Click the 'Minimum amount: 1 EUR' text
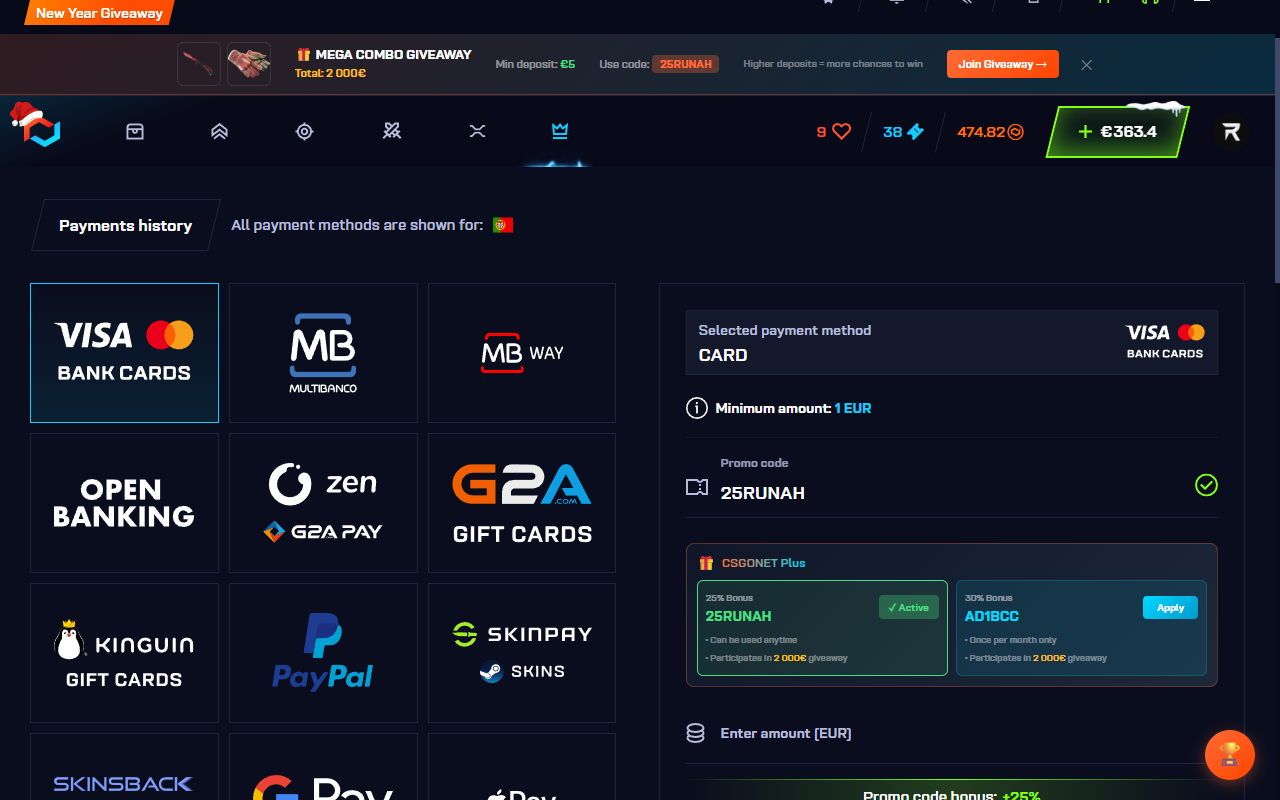The width and height of the screenshot is (1280, 800). click(793, 408)
